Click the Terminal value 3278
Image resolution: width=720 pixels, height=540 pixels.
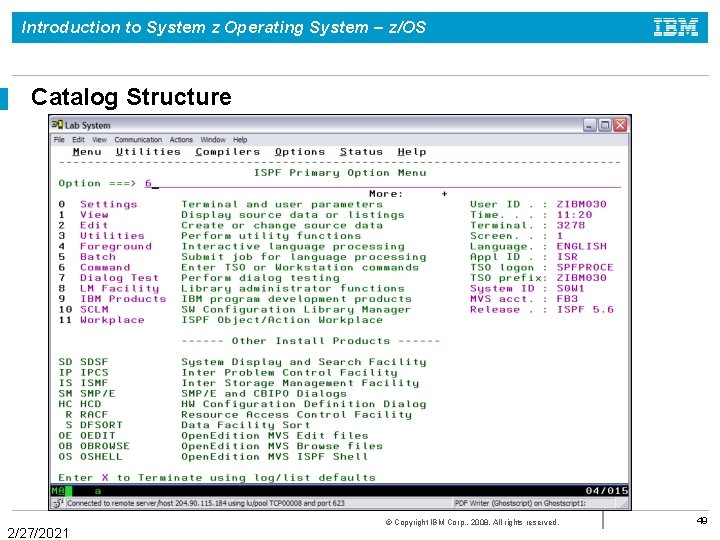tap(571, 225)
